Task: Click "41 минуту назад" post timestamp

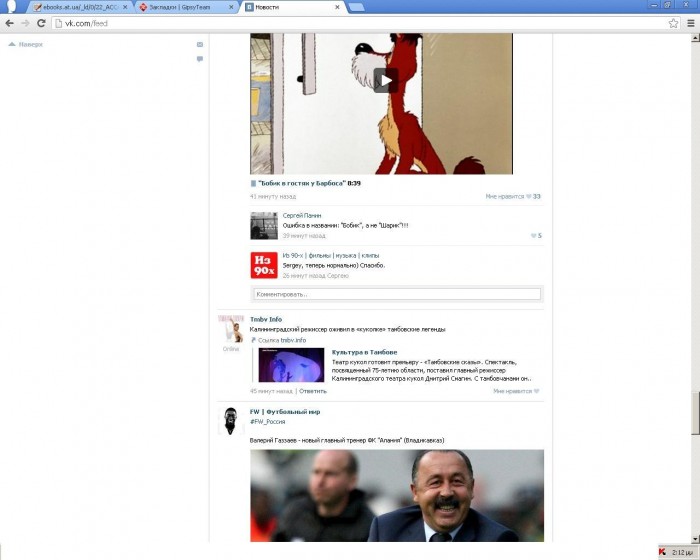Action: click(273, 196)
